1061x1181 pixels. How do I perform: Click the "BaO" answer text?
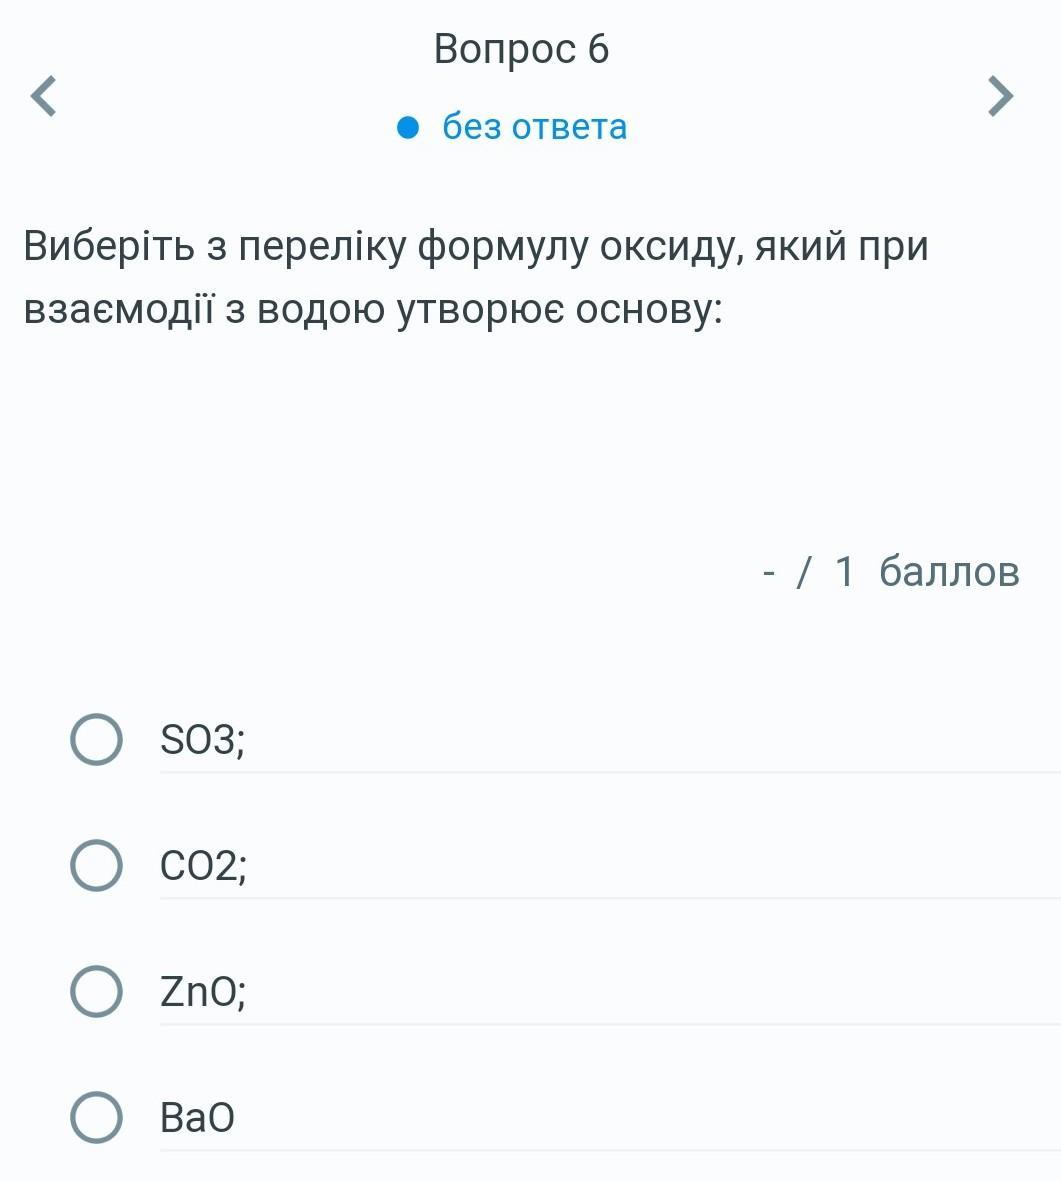[x=197, y=1117]
